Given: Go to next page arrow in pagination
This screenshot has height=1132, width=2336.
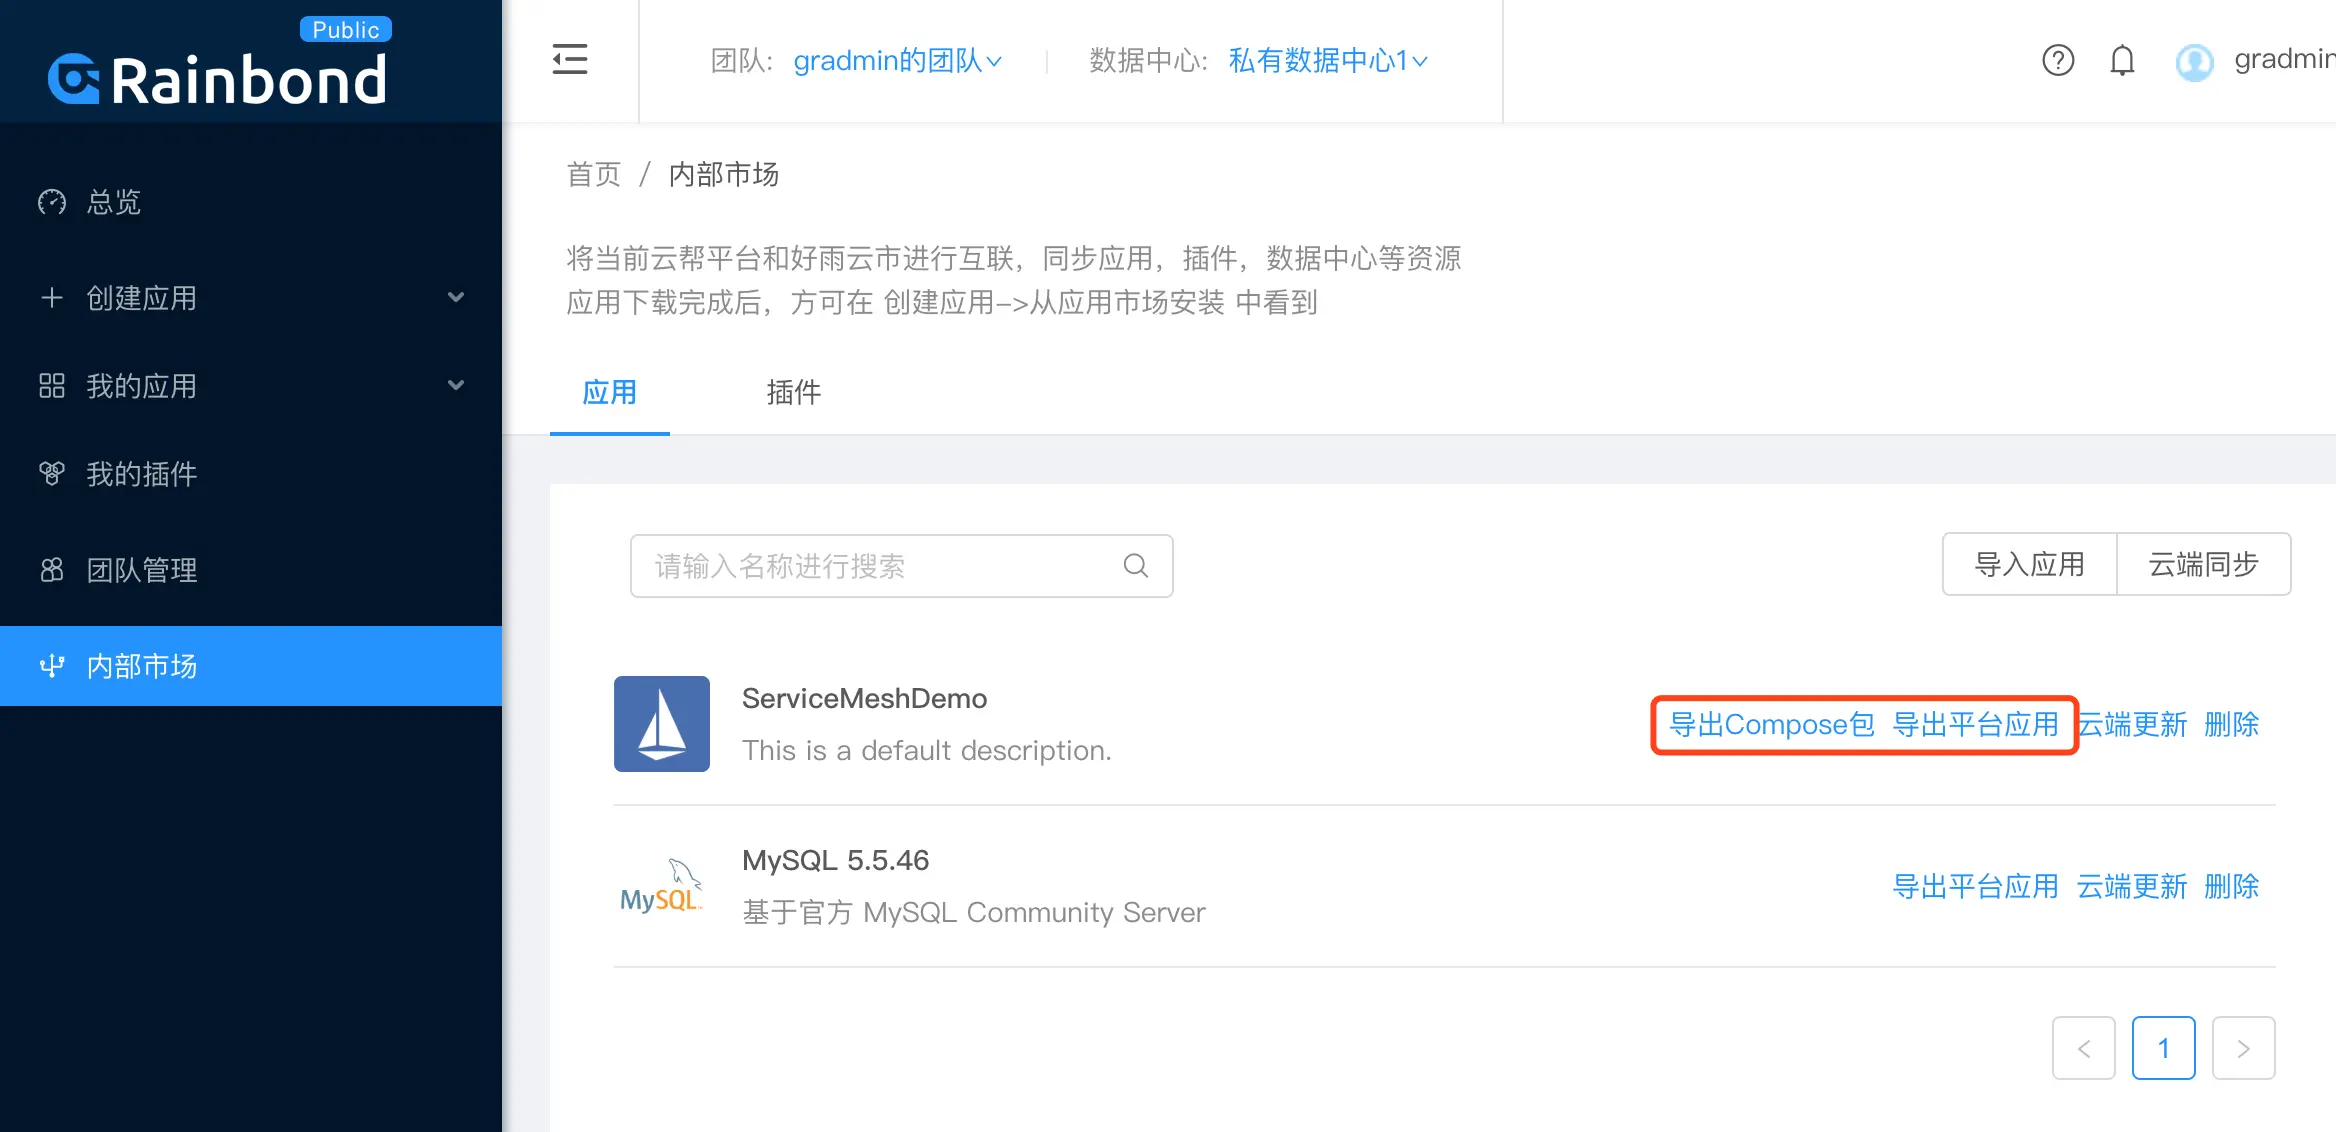Looking at the screenshot, I should pyautogui.click(x=2243, y=1048).
